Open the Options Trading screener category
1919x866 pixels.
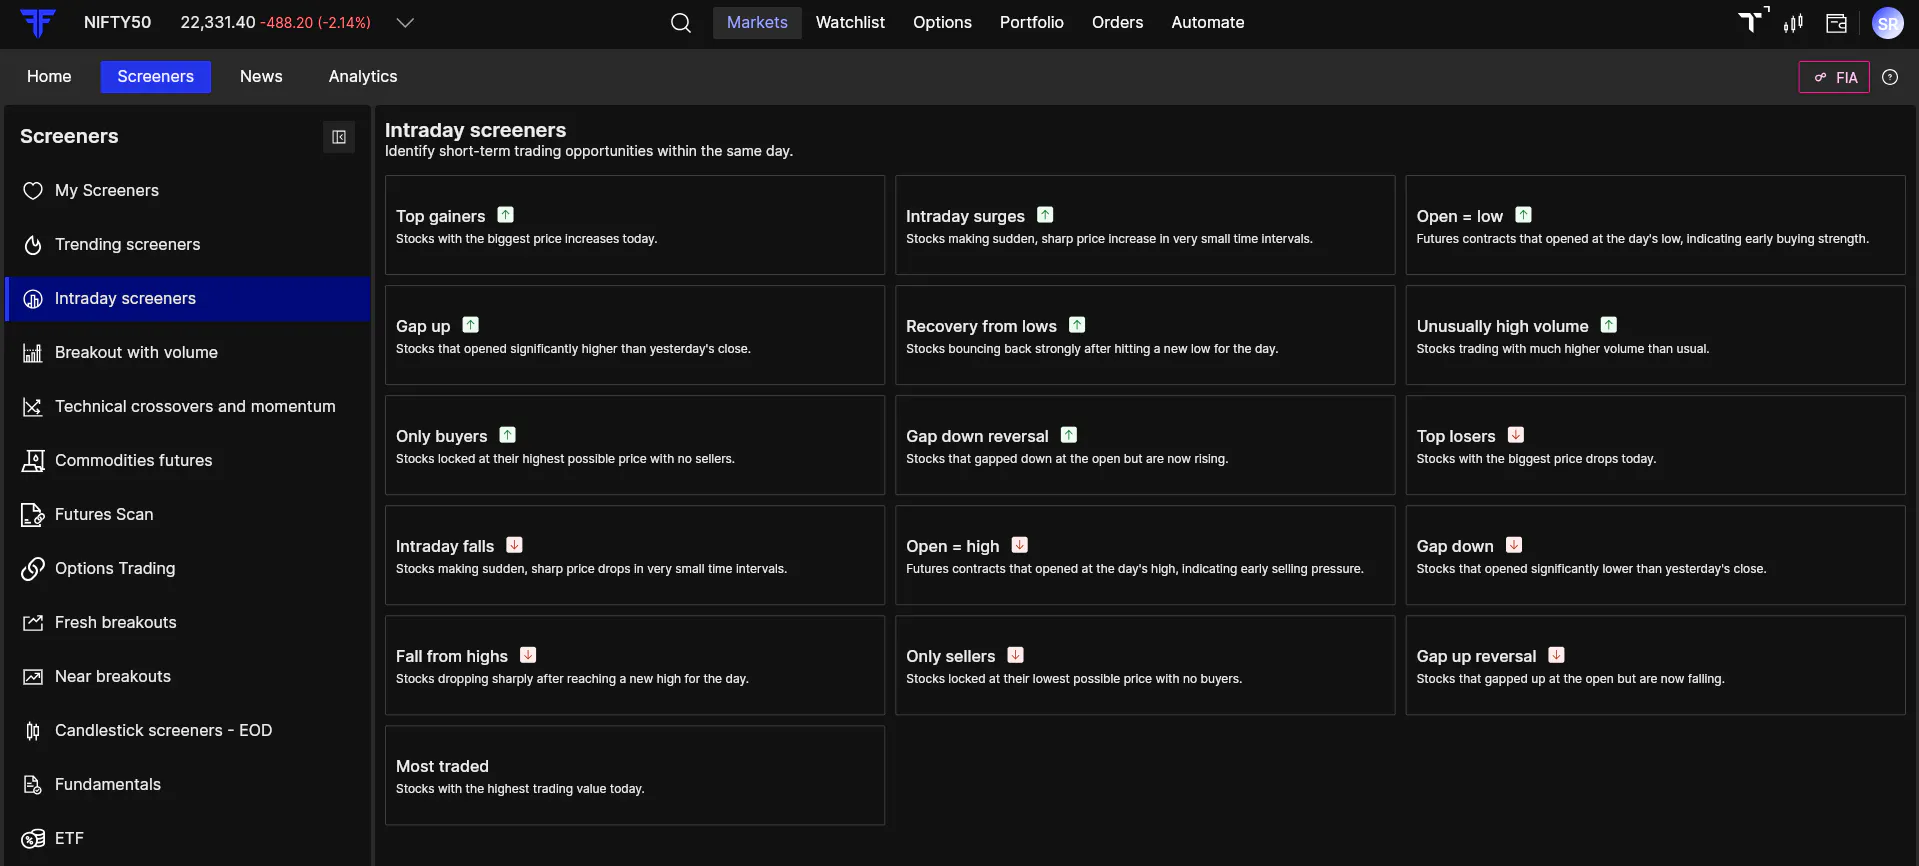point(115,569)
